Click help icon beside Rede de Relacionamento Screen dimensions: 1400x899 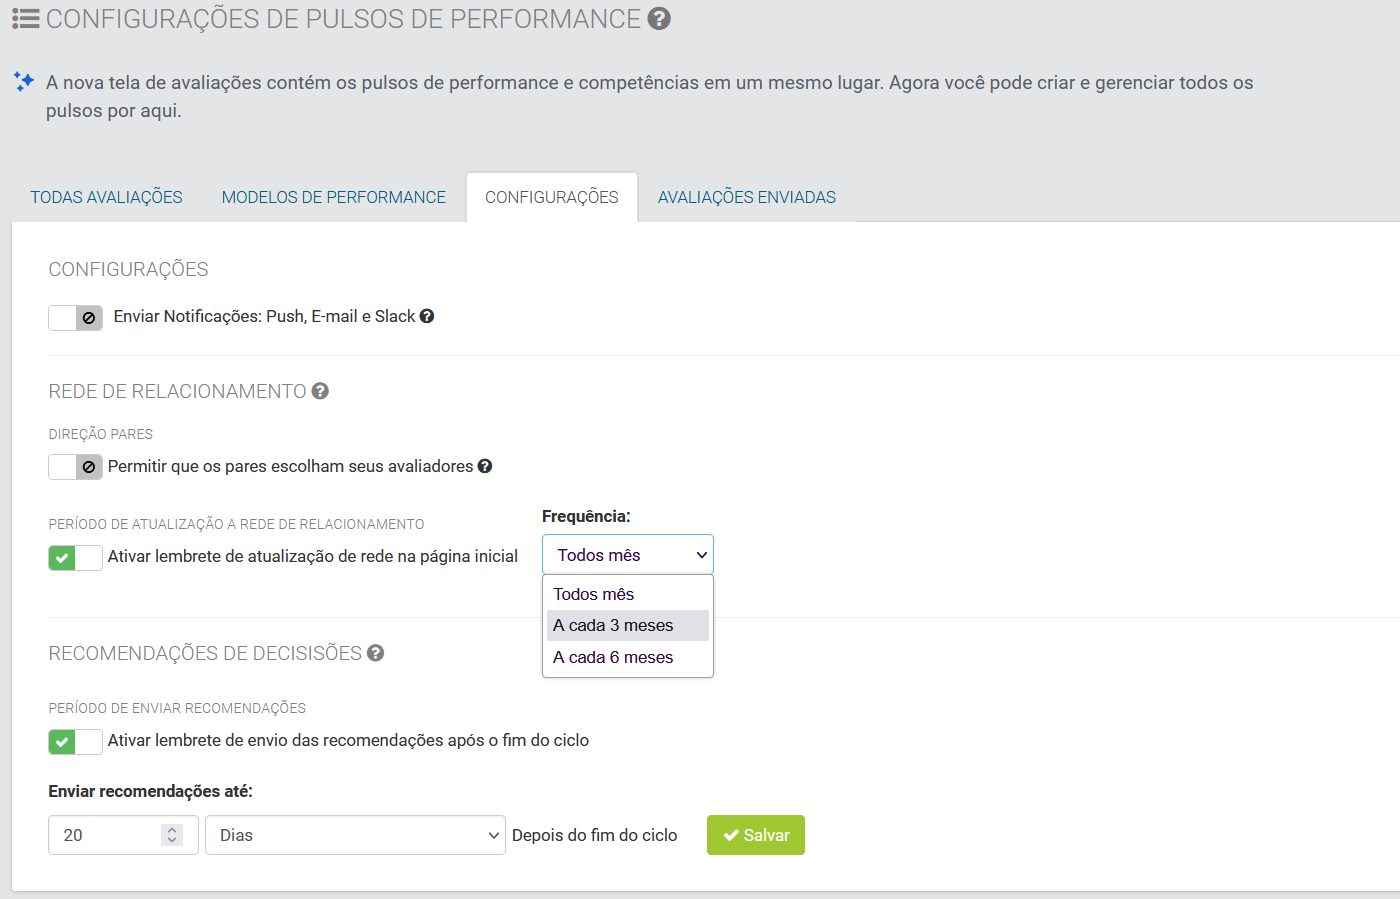click(320, 391)
